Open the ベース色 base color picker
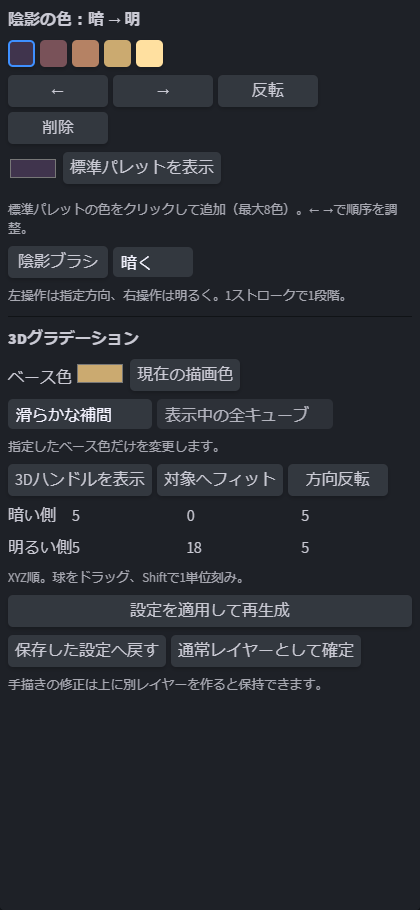This screenshot has width=420, height=910. (100, 374)
